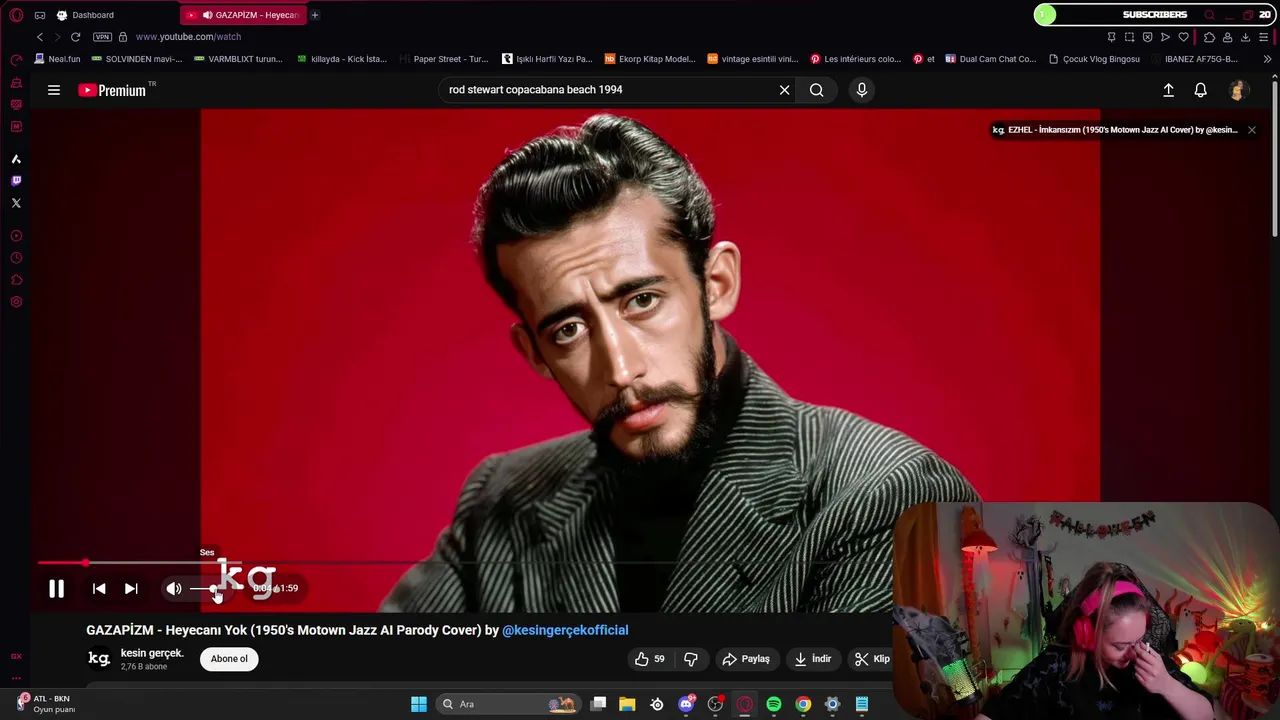Mute the video with speaker icon
The image size is (1280, 720).
point(174,589)
